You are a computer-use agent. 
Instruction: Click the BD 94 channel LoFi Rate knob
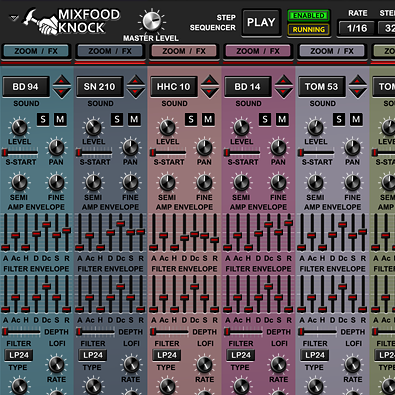56,364
